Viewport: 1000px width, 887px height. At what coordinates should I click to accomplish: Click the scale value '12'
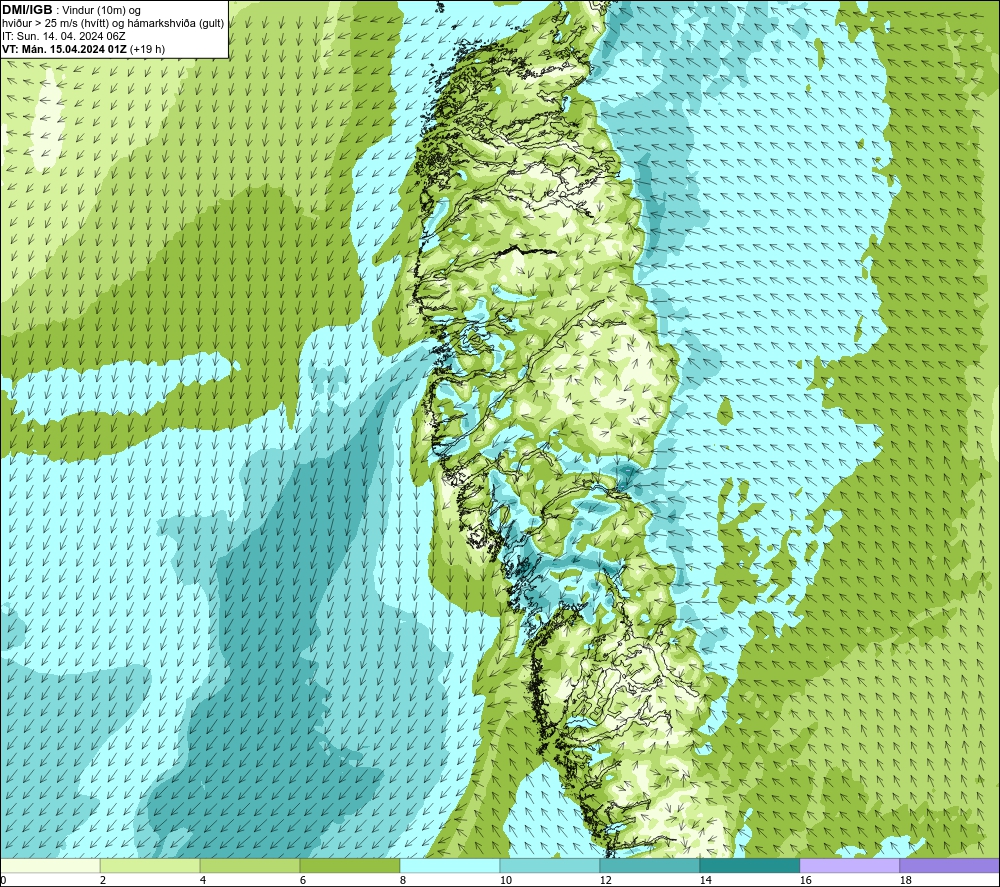[x=606, y=881]
